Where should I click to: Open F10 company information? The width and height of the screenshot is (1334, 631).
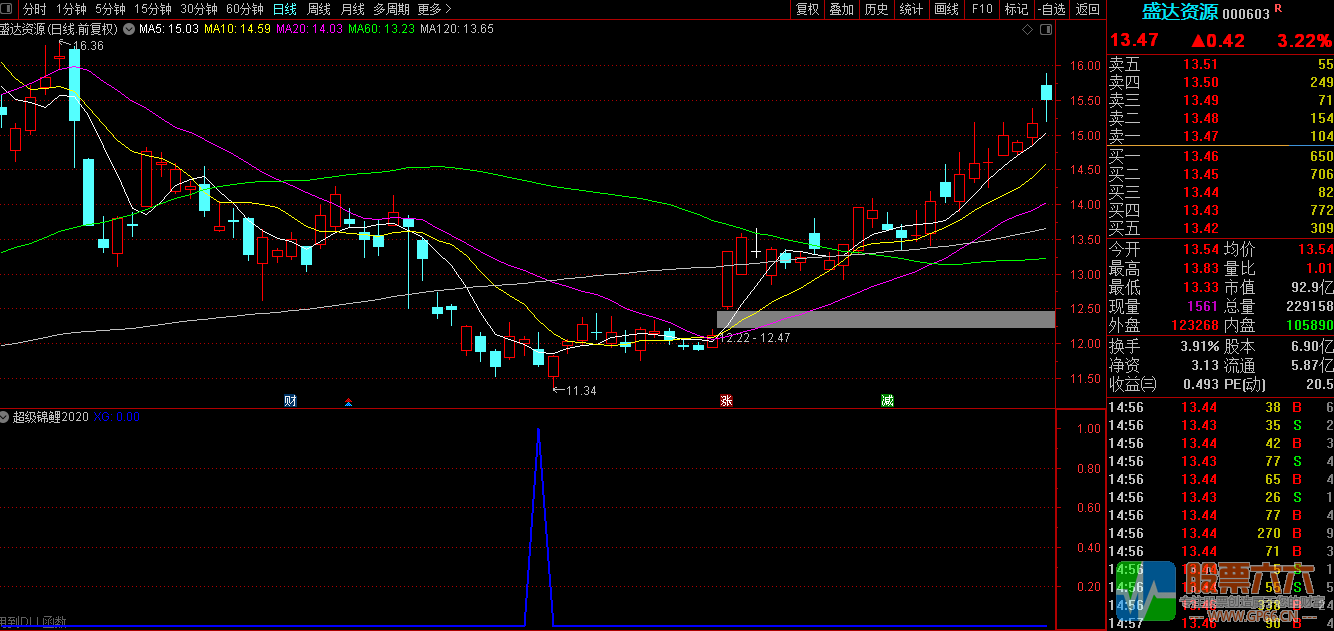point(982,9)
